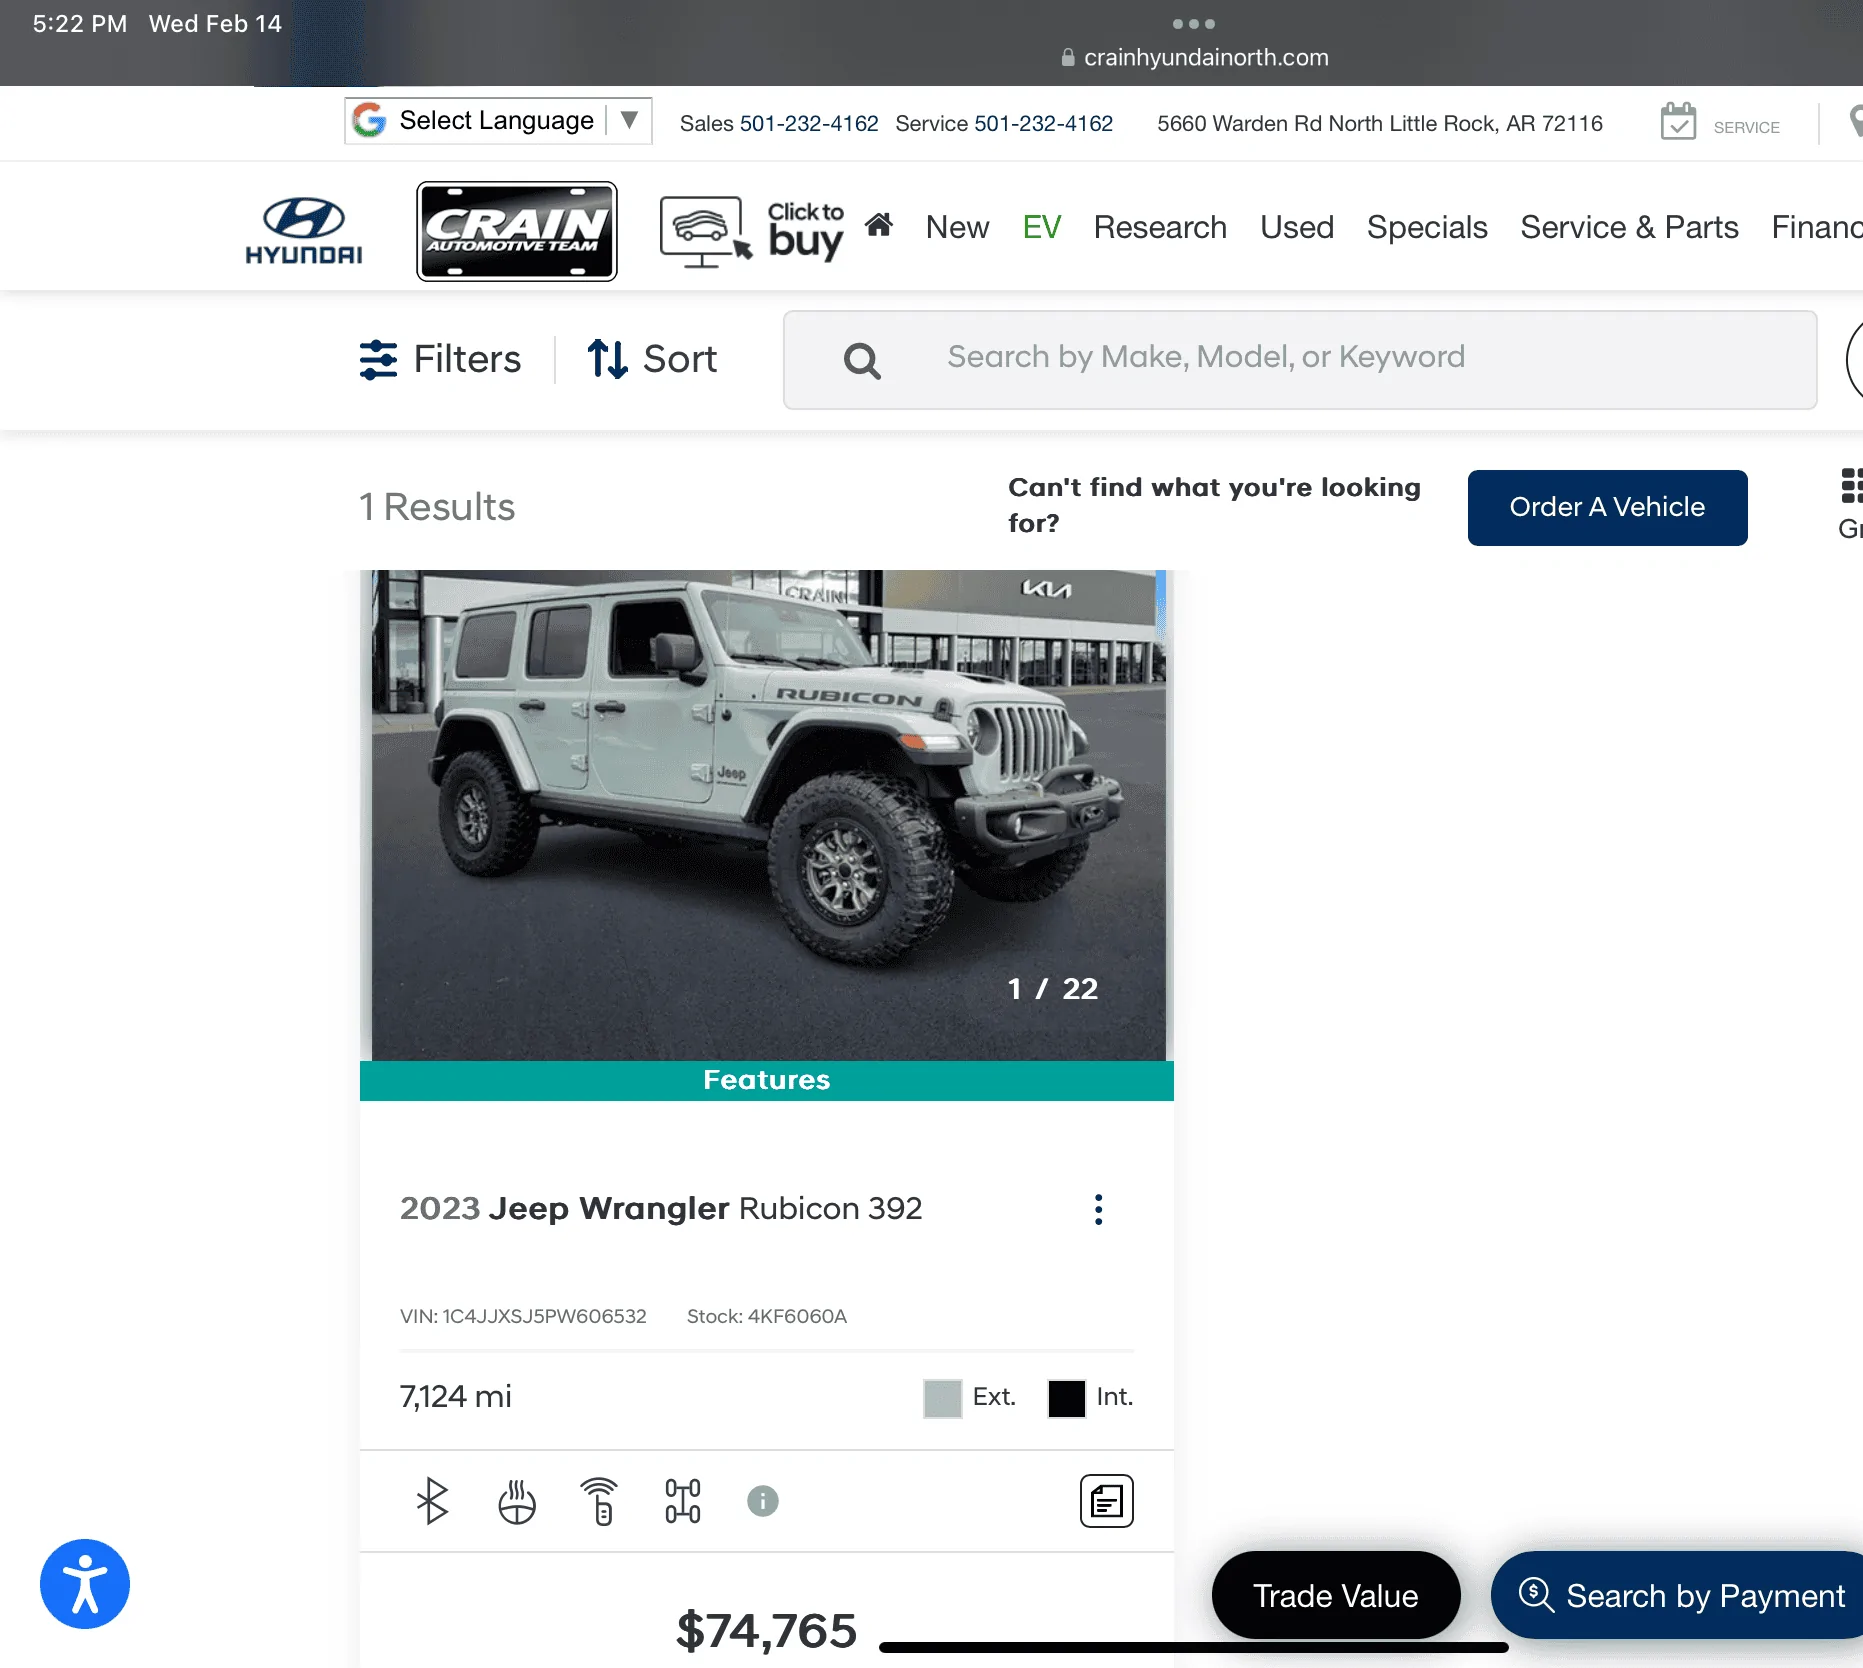
Task: Open the Service & Parts menu
Action: tap(1629, 227)
